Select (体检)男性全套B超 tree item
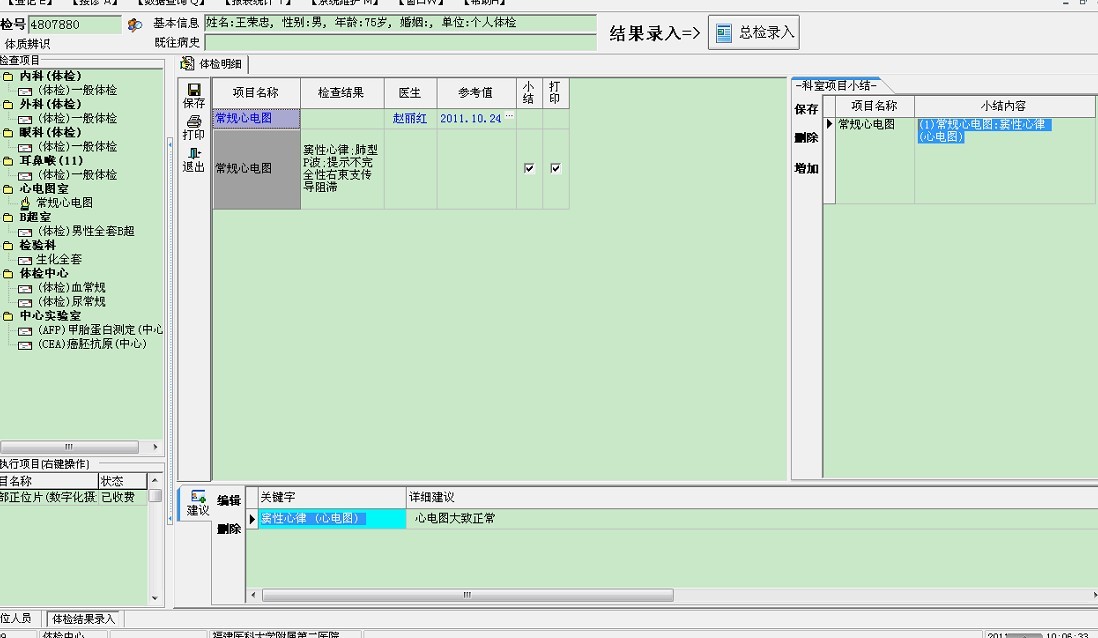 pyautogui.click(x=85, y=230)
